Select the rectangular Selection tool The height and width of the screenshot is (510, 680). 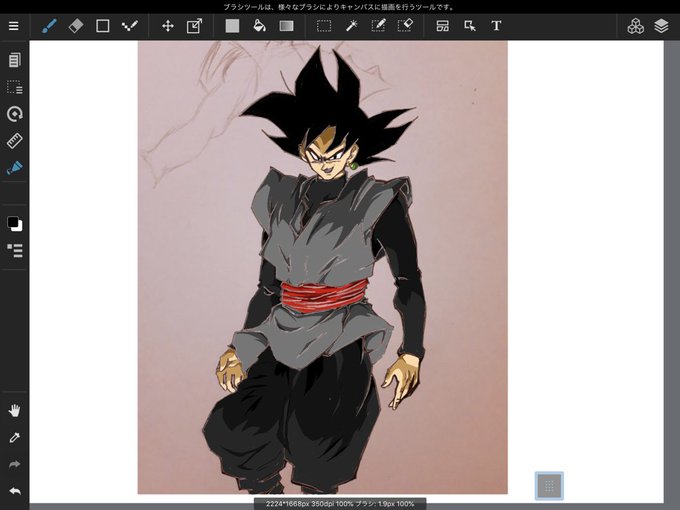pyautogui.click(x=324, y=26)
